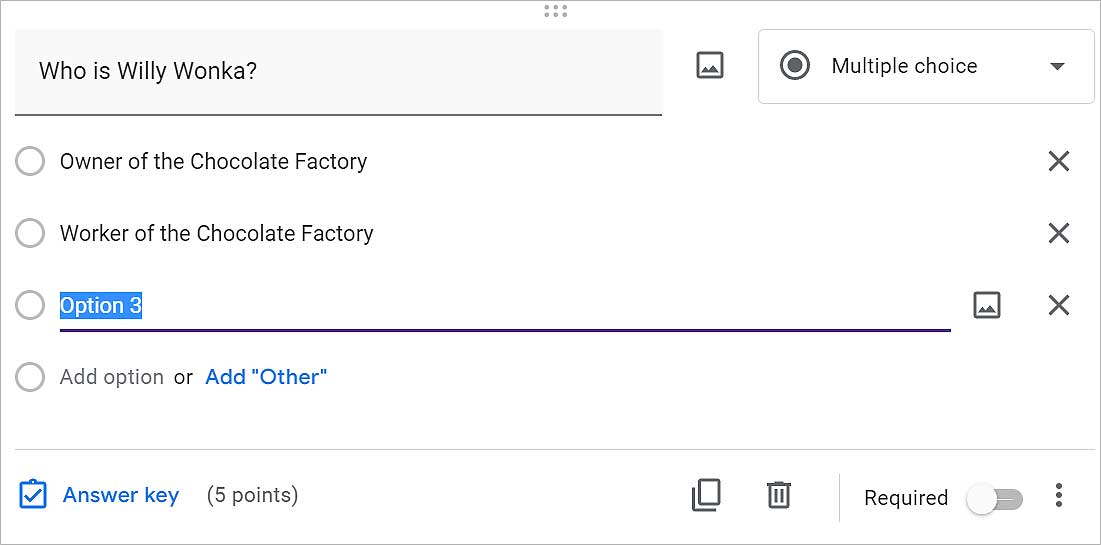Toggle the Required switch
Viewport: 1101px width, 545px height.
995,499
